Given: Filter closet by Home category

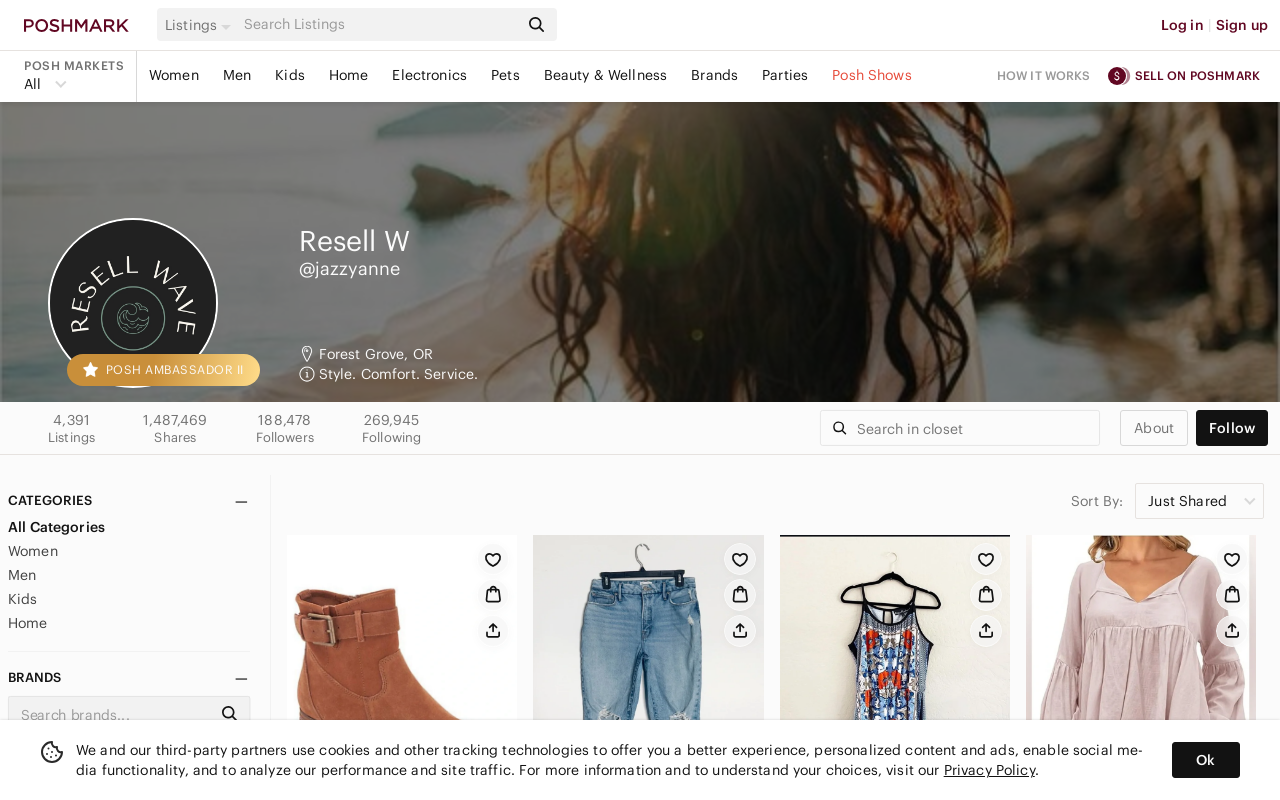Looking at the screenshot, I should 27,623.
